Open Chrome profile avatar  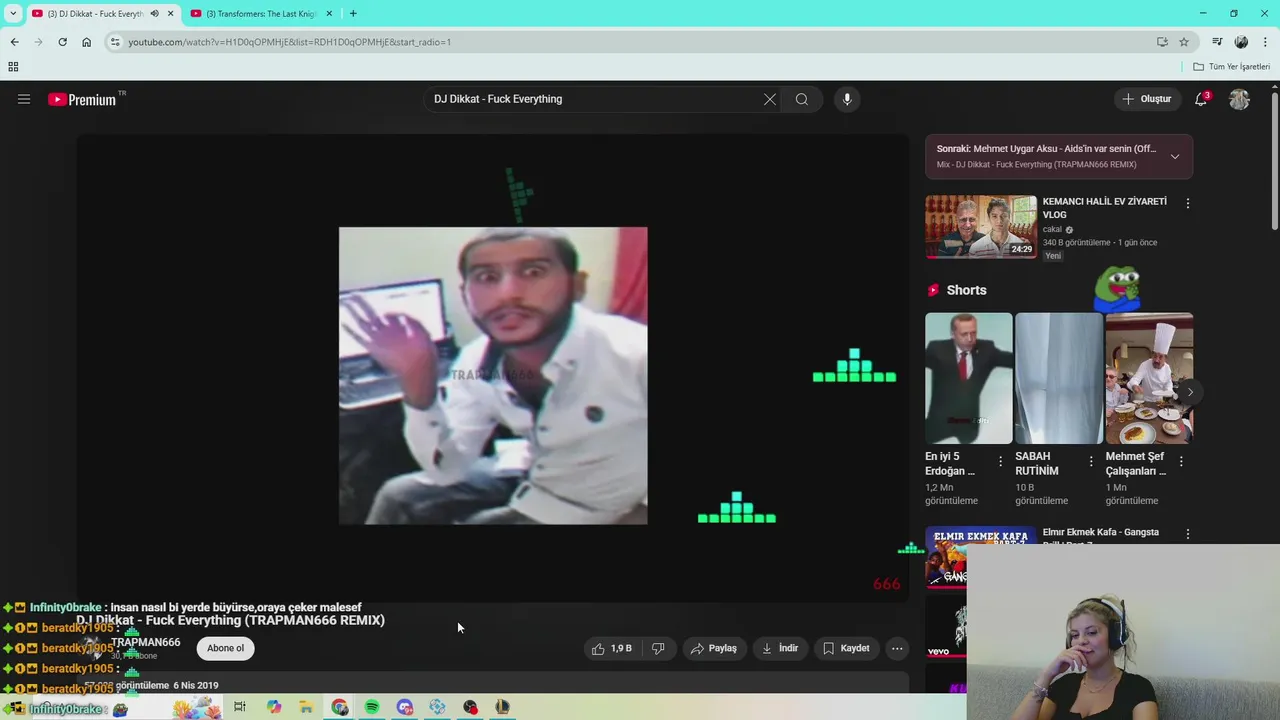(x=1241, y=42)
